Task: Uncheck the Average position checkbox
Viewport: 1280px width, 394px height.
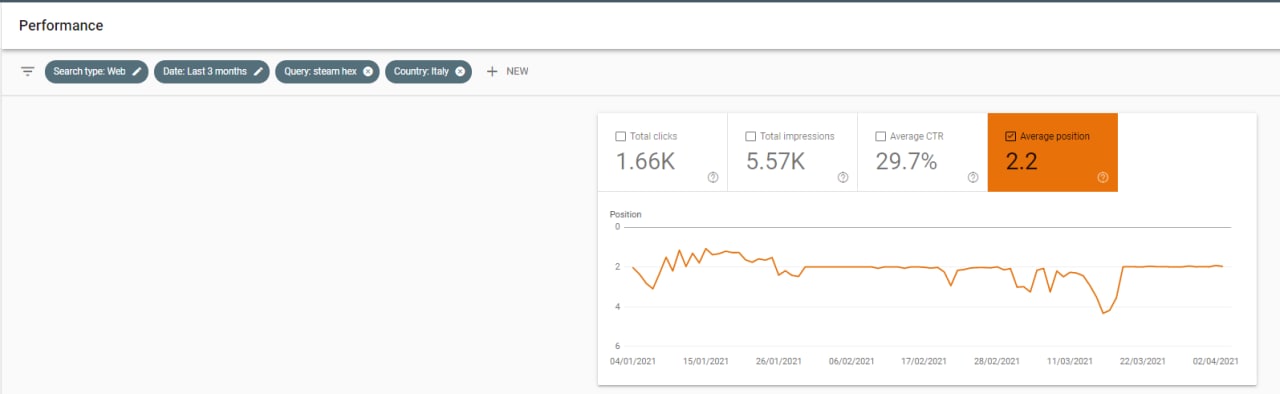Action: click(x=1011, y=136)
